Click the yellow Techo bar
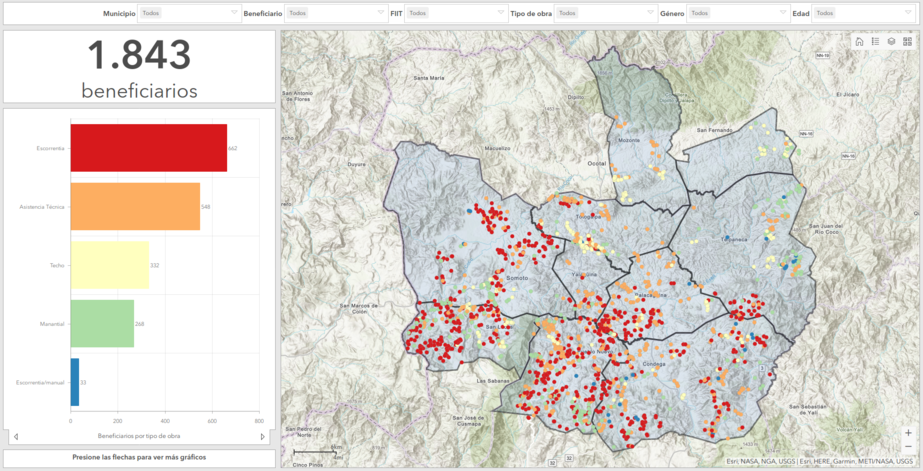Screen dimensions: 923x471 (x=109, y=265)
